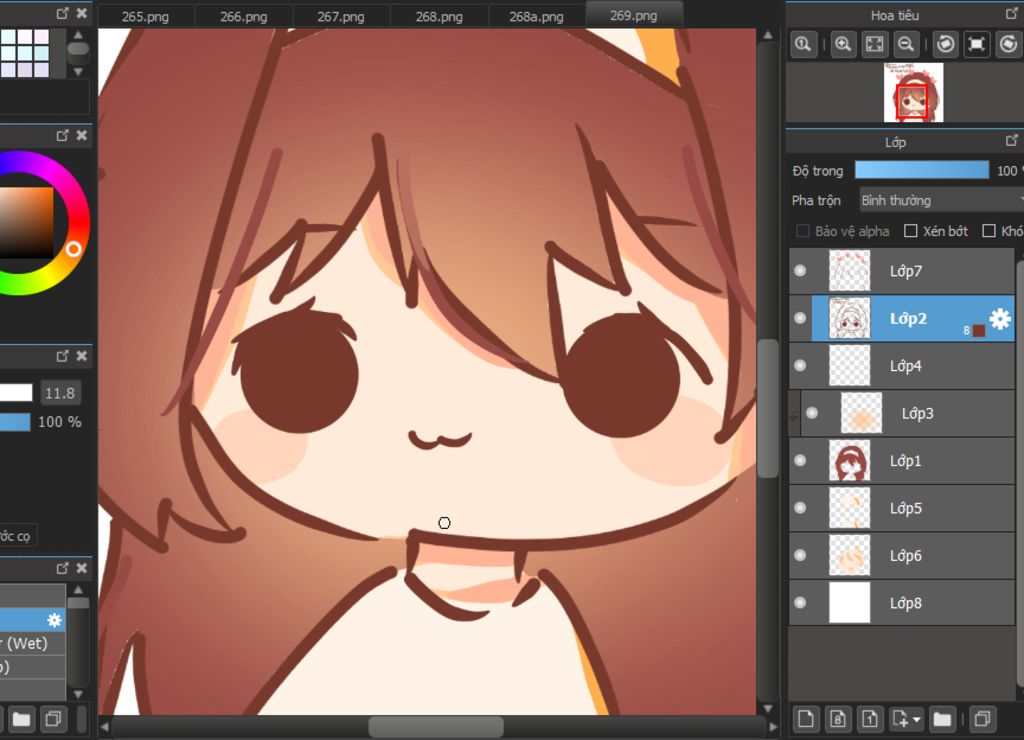Create a new layer folder
Image resolution: width=1024 pixels, height=740 pixels.
pos(942,718)
